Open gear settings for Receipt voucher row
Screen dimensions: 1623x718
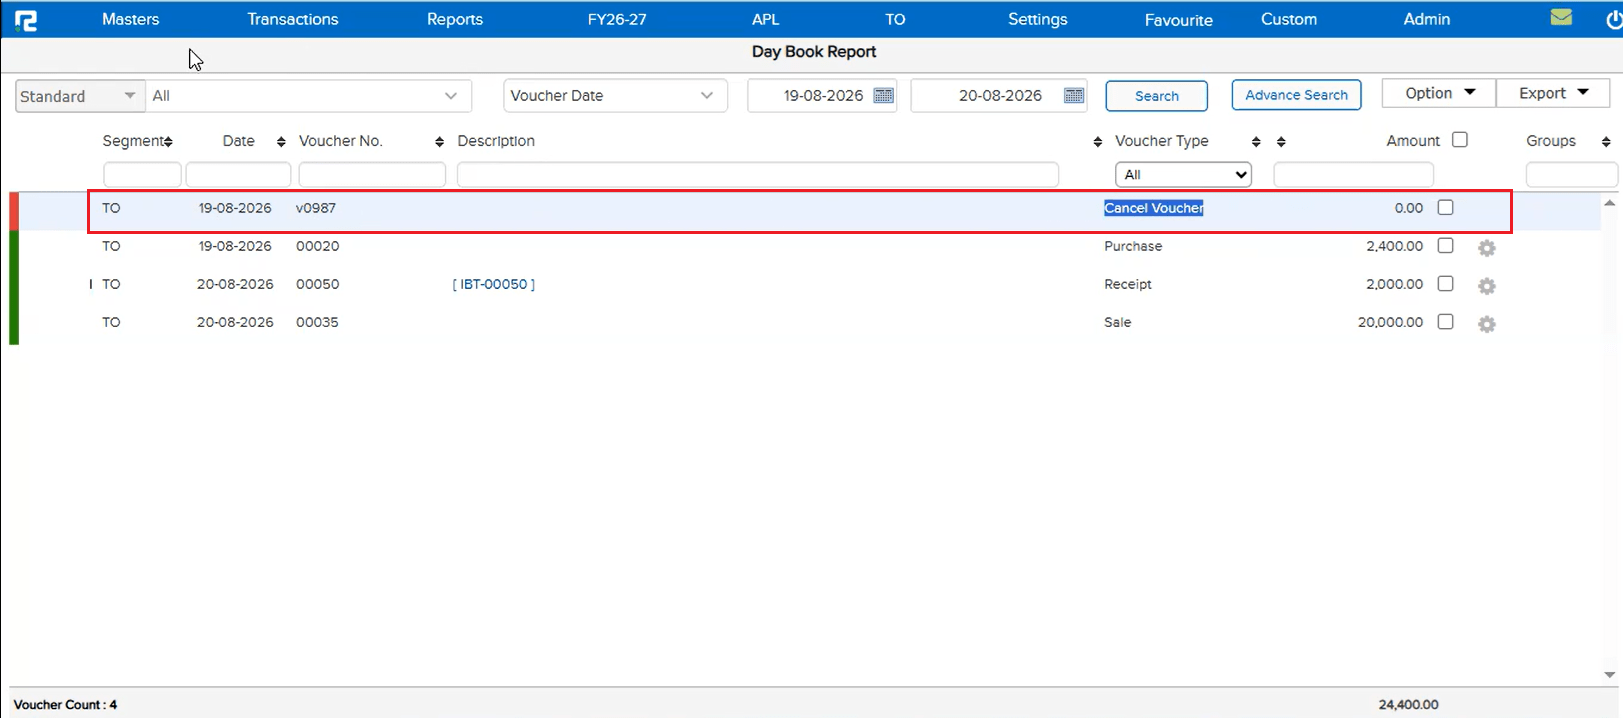1487,286
